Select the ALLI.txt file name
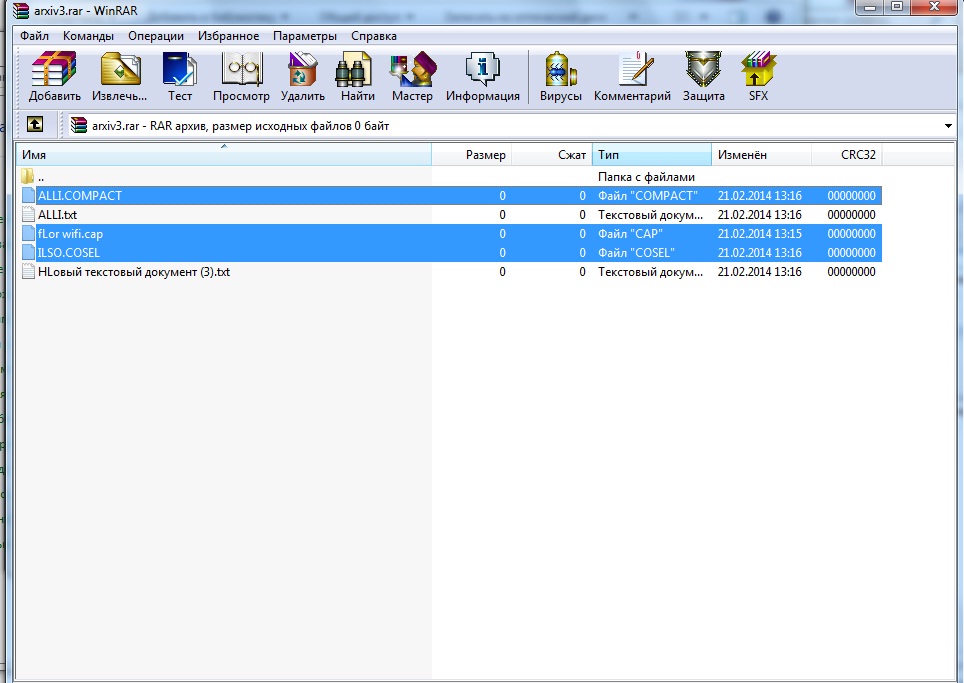The height and width of the screenshot is (683, 964). pyautogui.click(x=58, y=215)
